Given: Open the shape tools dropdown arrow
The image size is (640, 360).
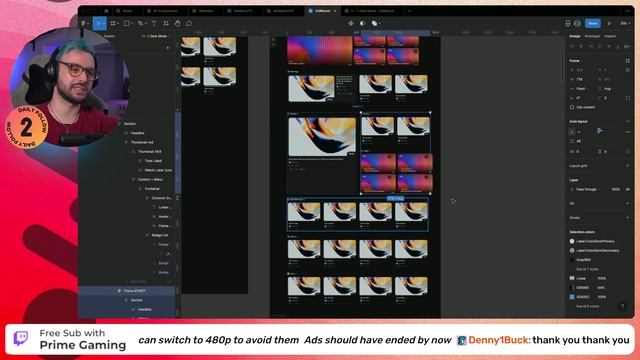Looking at the screenshot, I should tap(132, 24).
